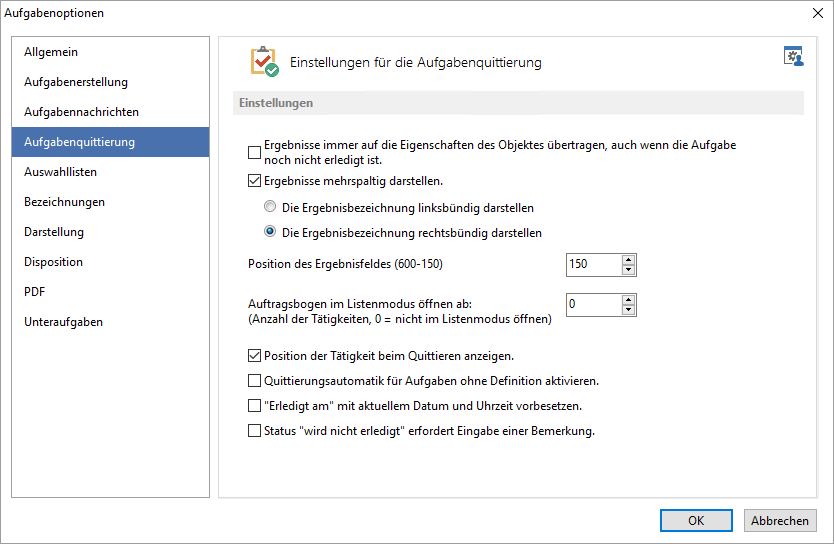The height and width of the screenshot is (544, 834).
Task: Go to the Auswahllisten page
Action: 111,172
